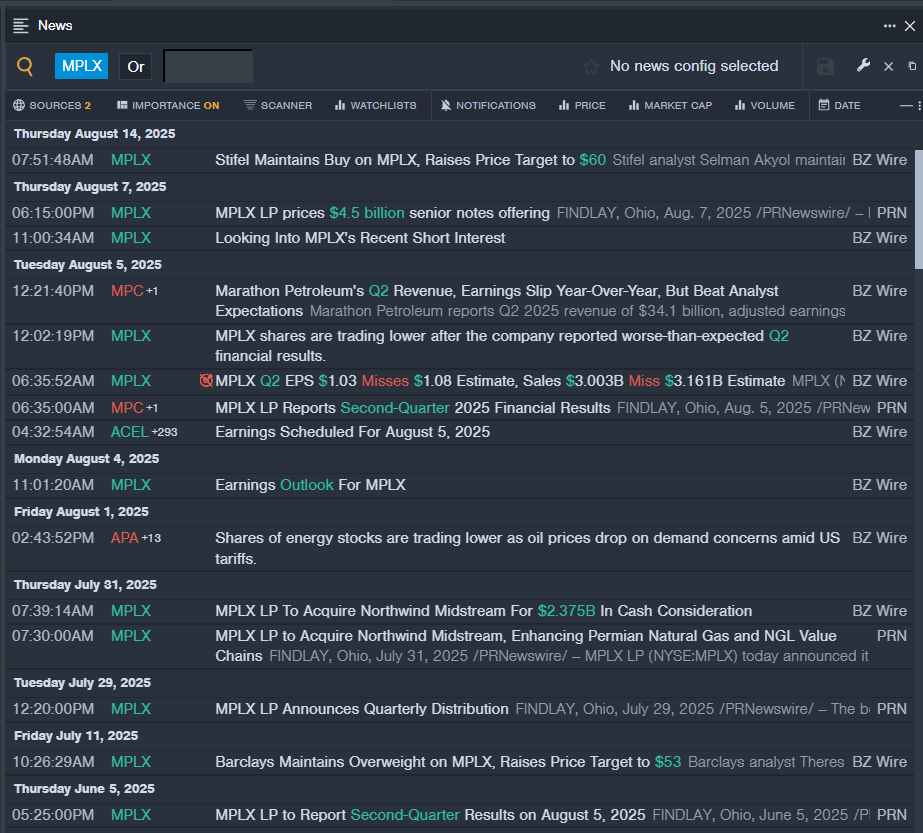Open the Sources filter dropdown
The image size is (923, 833).
(x=52, y=105)
